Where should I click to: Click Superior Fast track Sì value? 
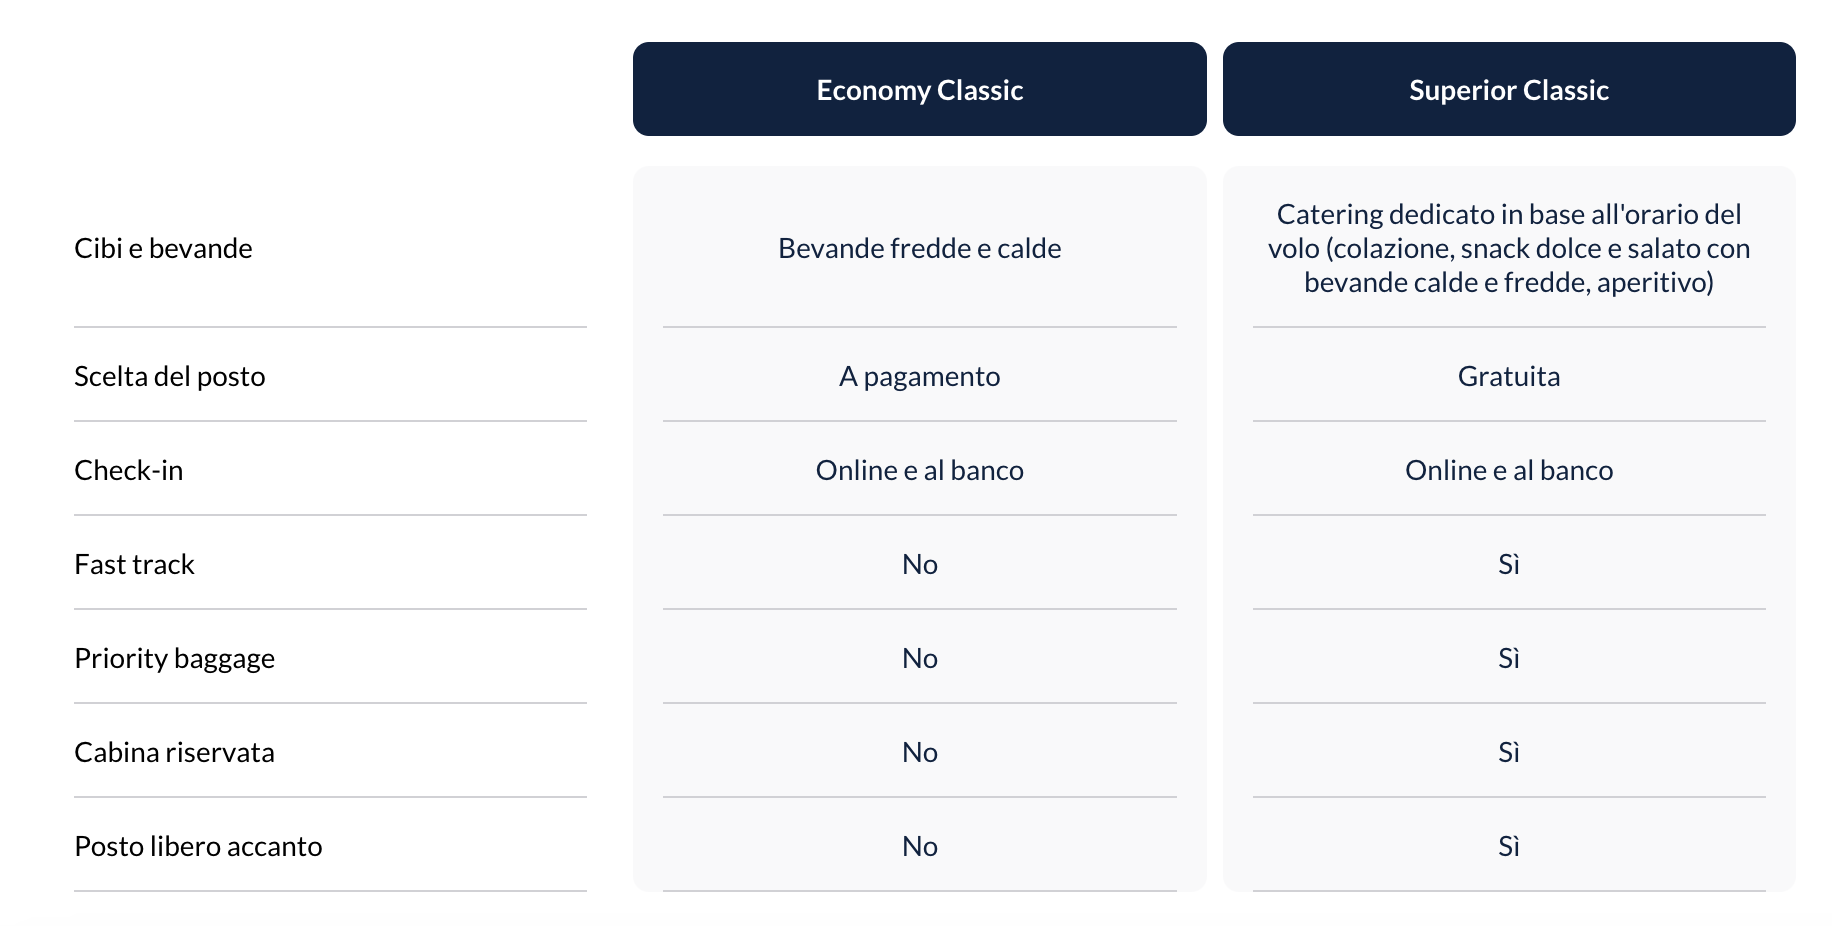pyautogui.click(x=1509, y=564)
